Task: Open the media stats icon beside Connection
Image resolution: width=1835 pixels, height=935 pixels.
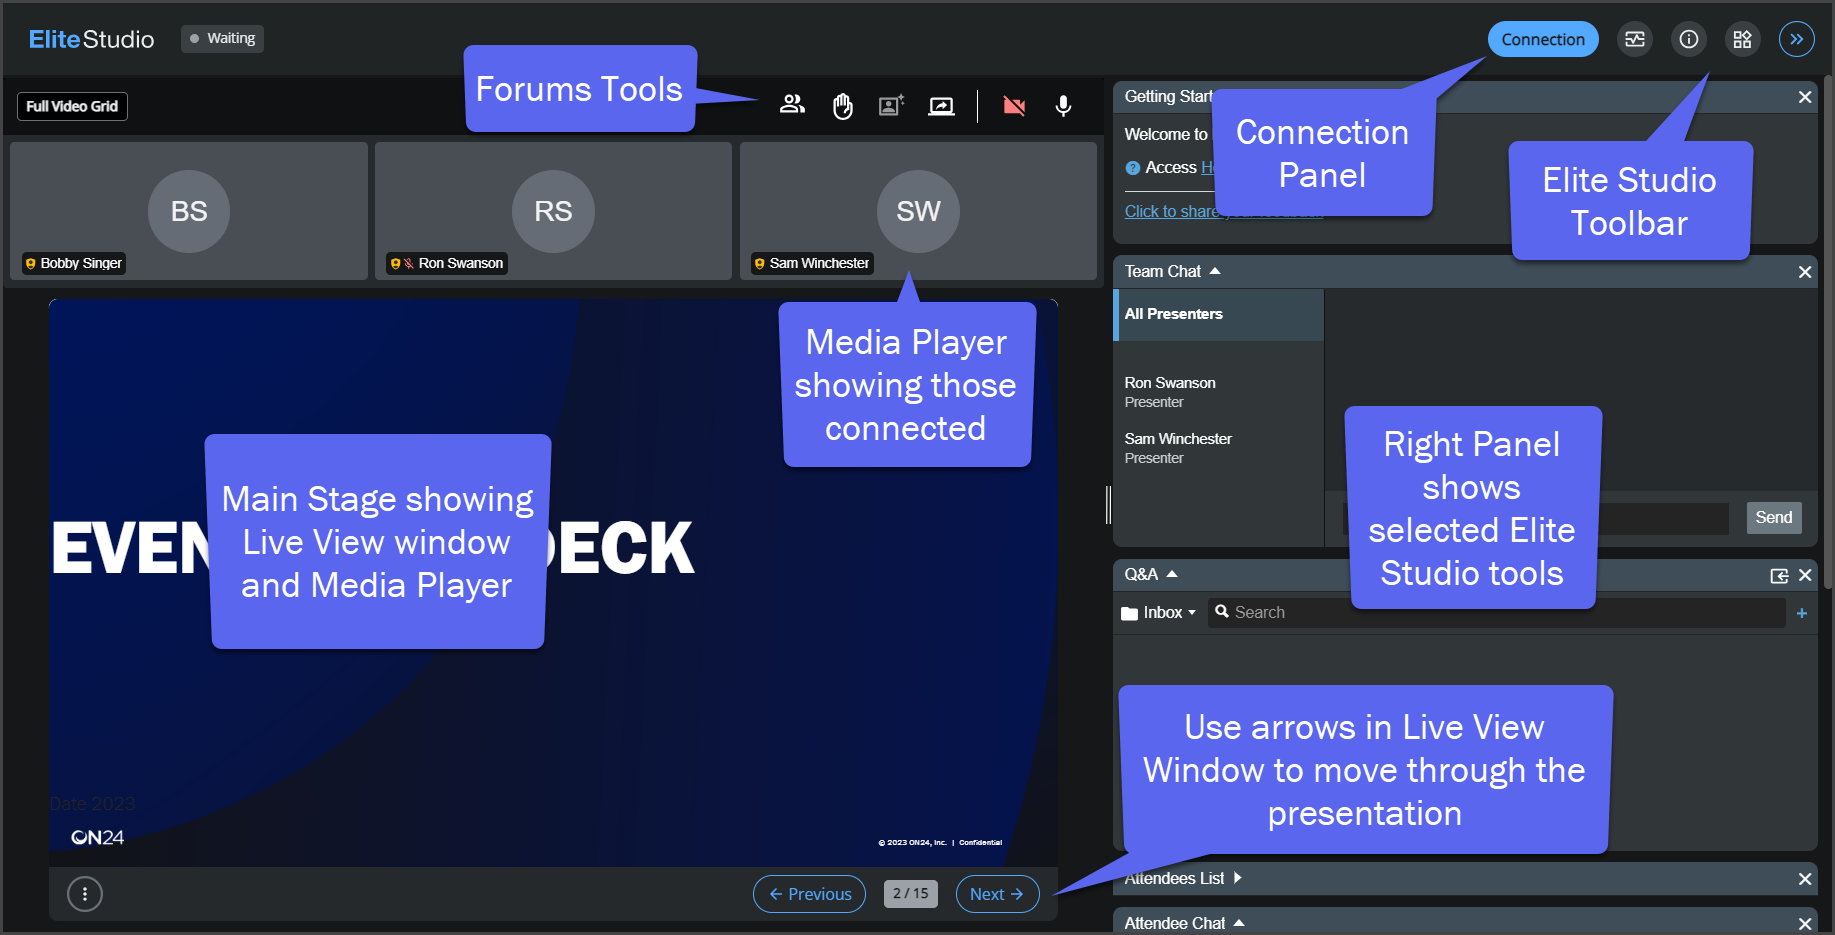Action: click(1635, 39)
